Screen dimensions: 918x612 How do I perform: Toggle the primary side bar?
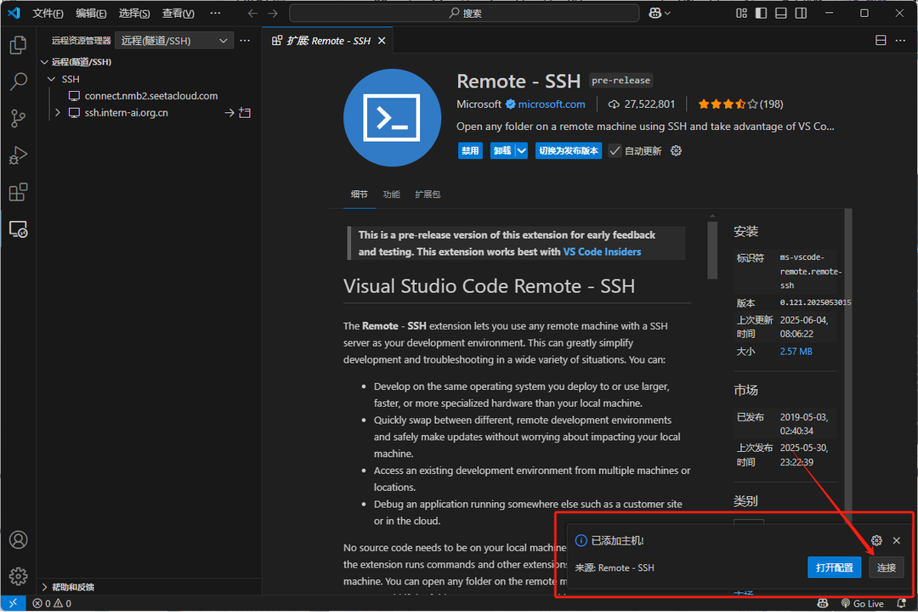(x=761, y=13)
